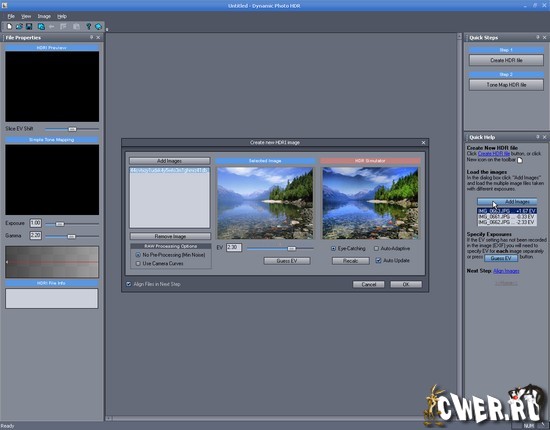Select the -2.33 EV row in Quick Help
The height and width of the screenshot is (430, 550).
pyautogui.click(x=507, y=222)
